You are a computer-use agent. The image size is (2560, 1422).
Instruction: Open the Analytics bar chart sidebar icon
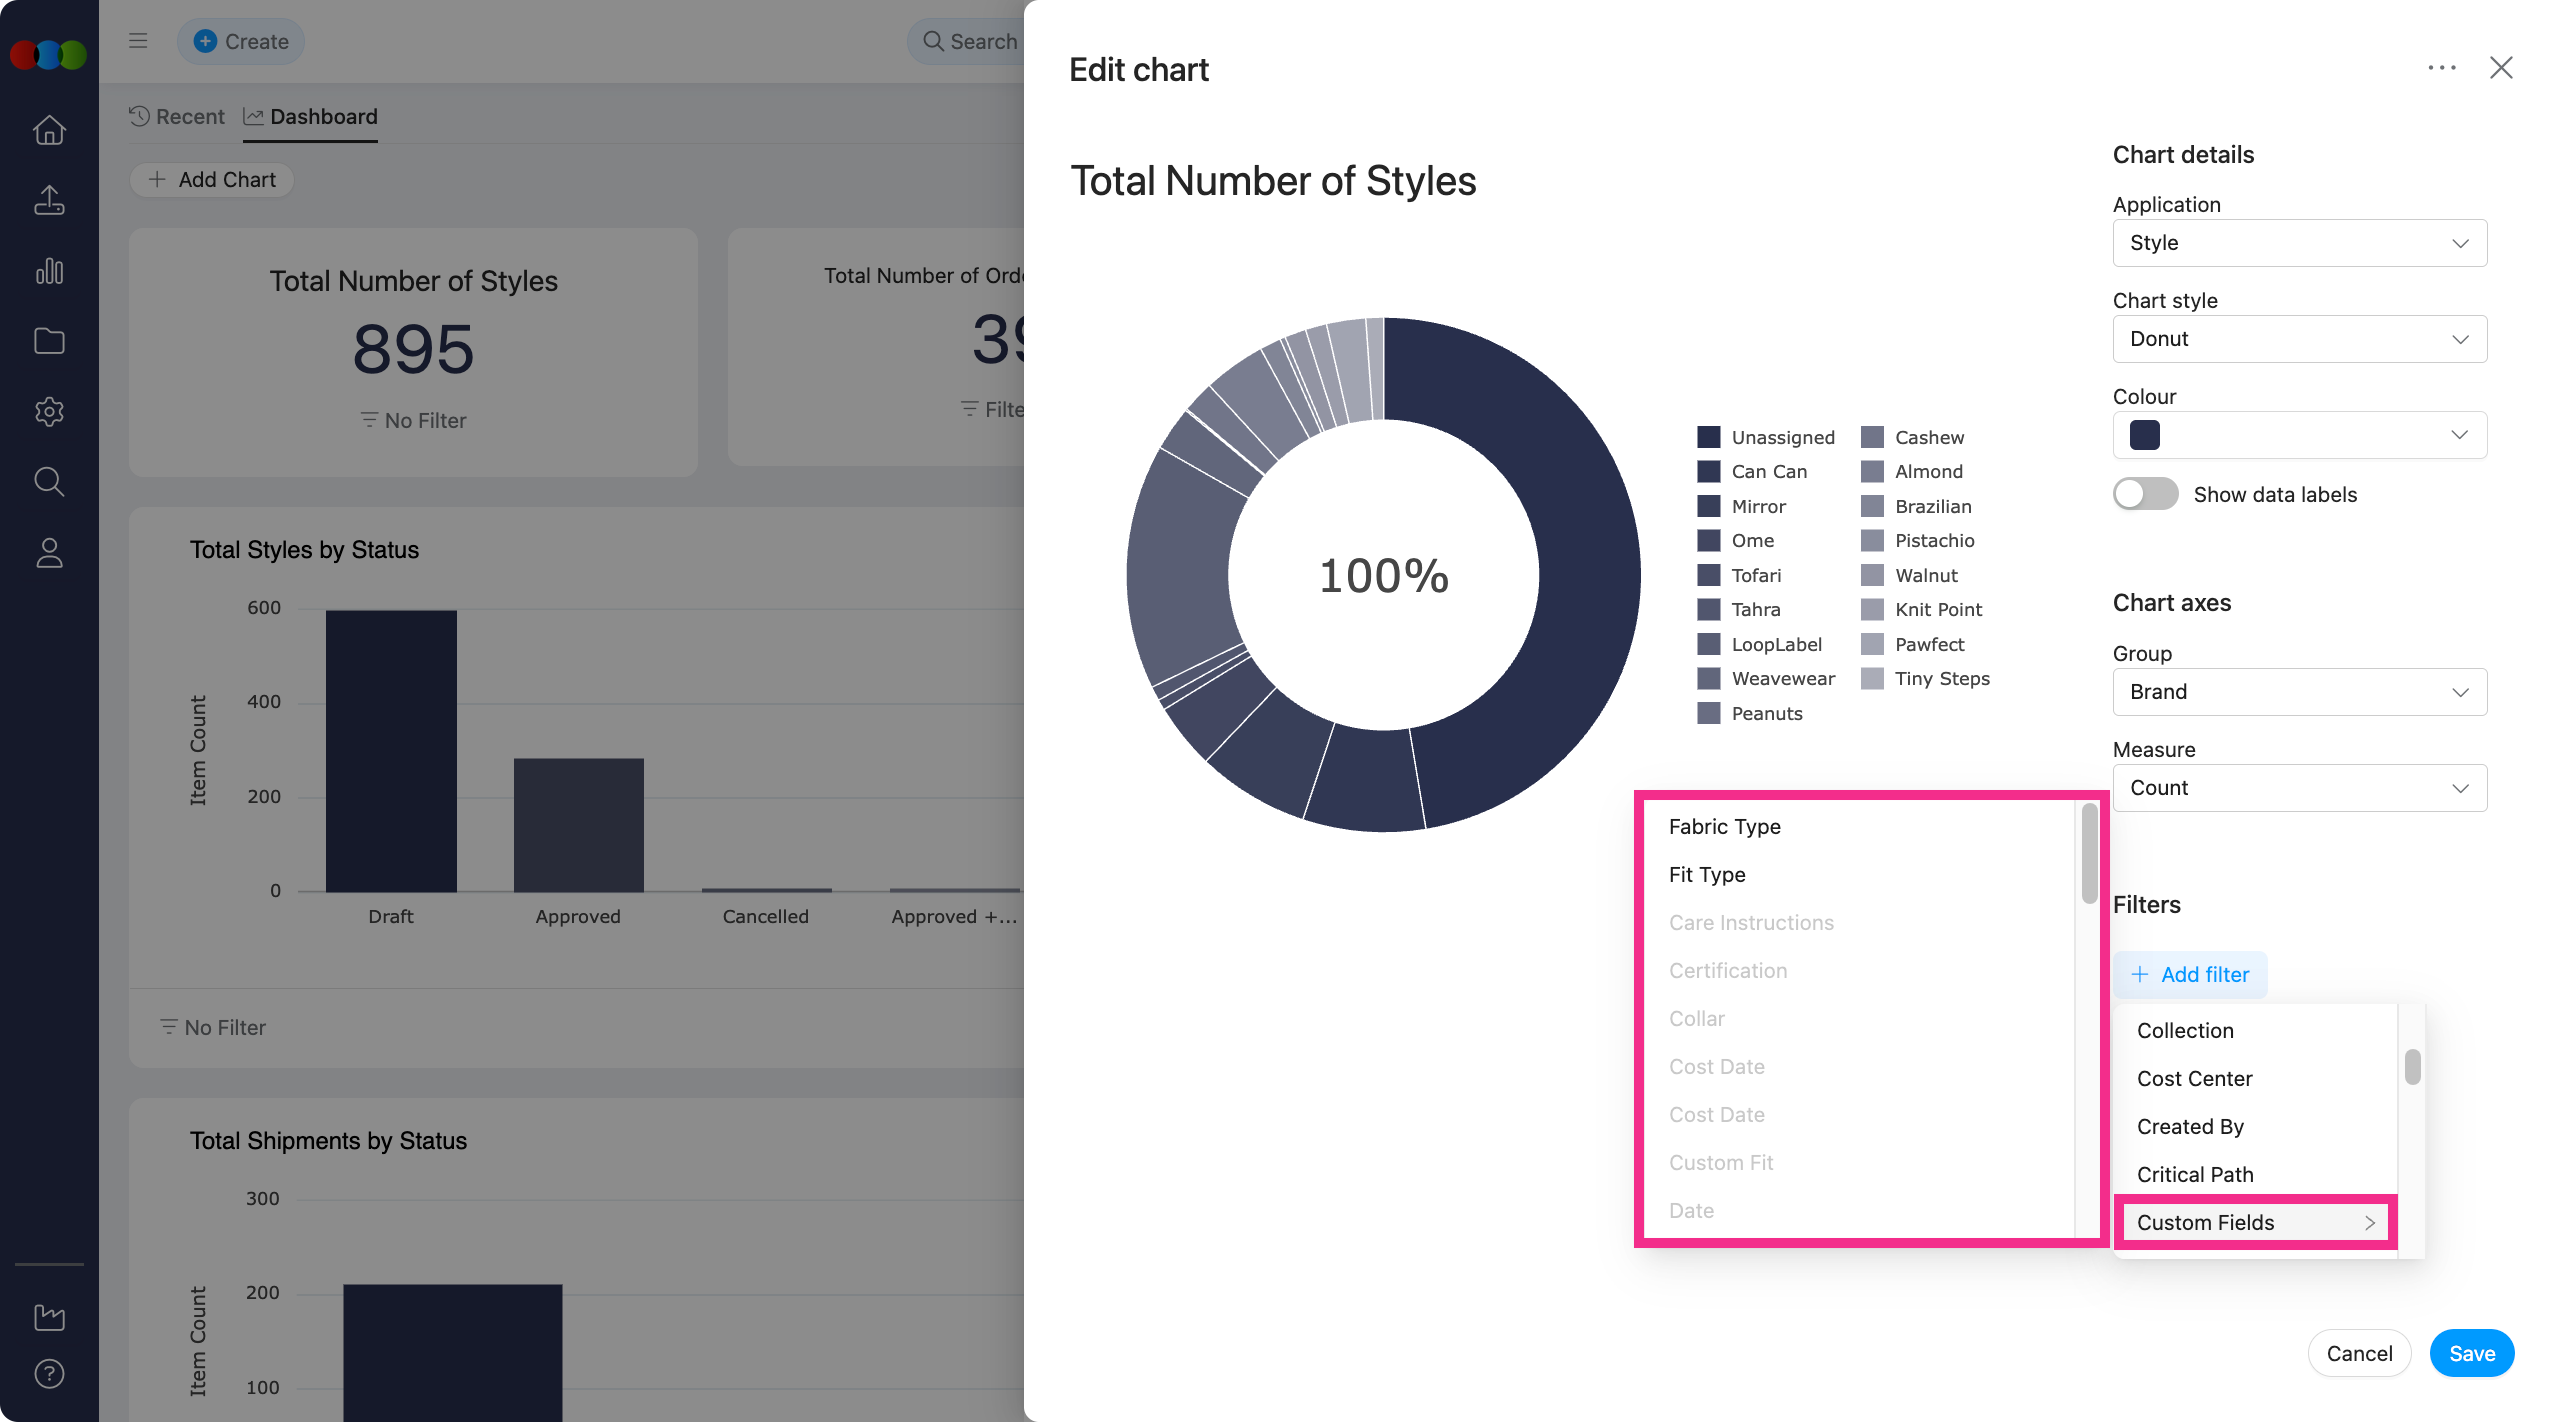(48, 270)
